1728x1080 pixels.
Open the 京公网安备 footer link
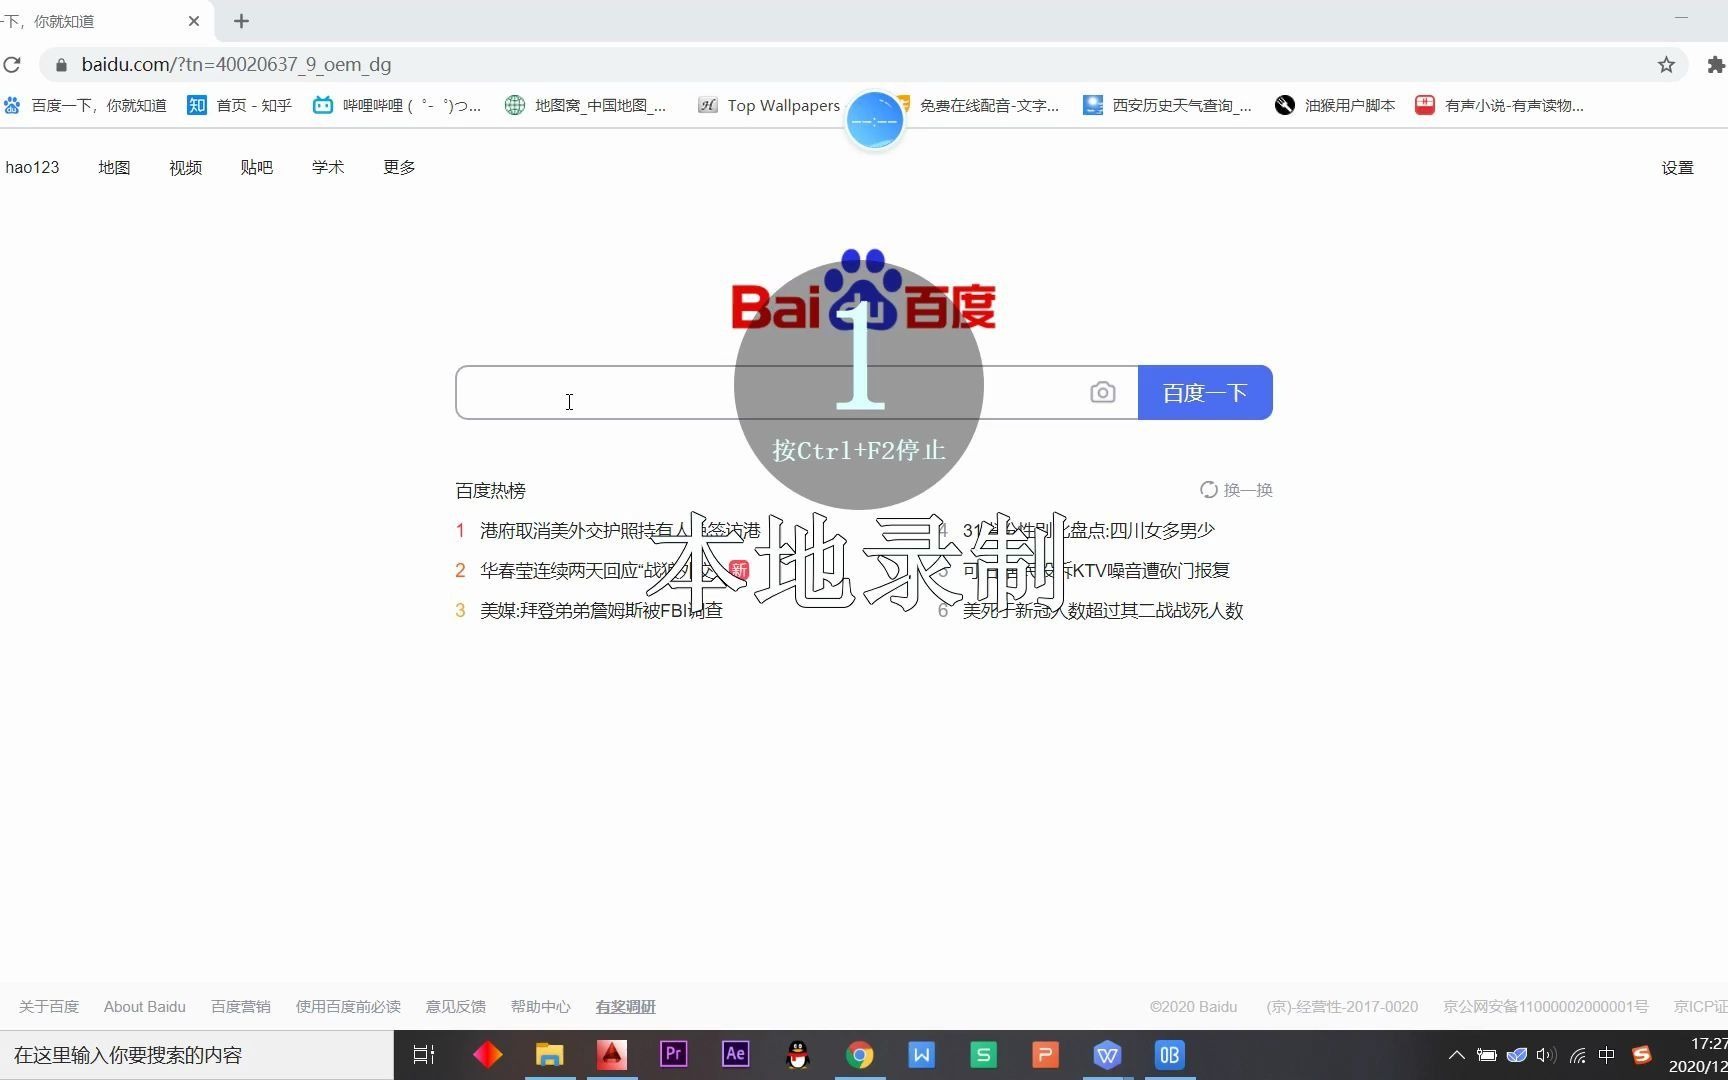click(x=1546, y=1006)
